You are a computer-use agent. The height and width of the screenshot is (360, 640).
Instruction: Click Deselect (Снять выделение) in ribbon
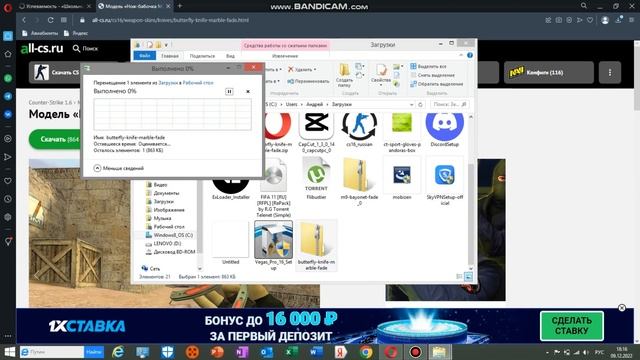tap(432, 75)
